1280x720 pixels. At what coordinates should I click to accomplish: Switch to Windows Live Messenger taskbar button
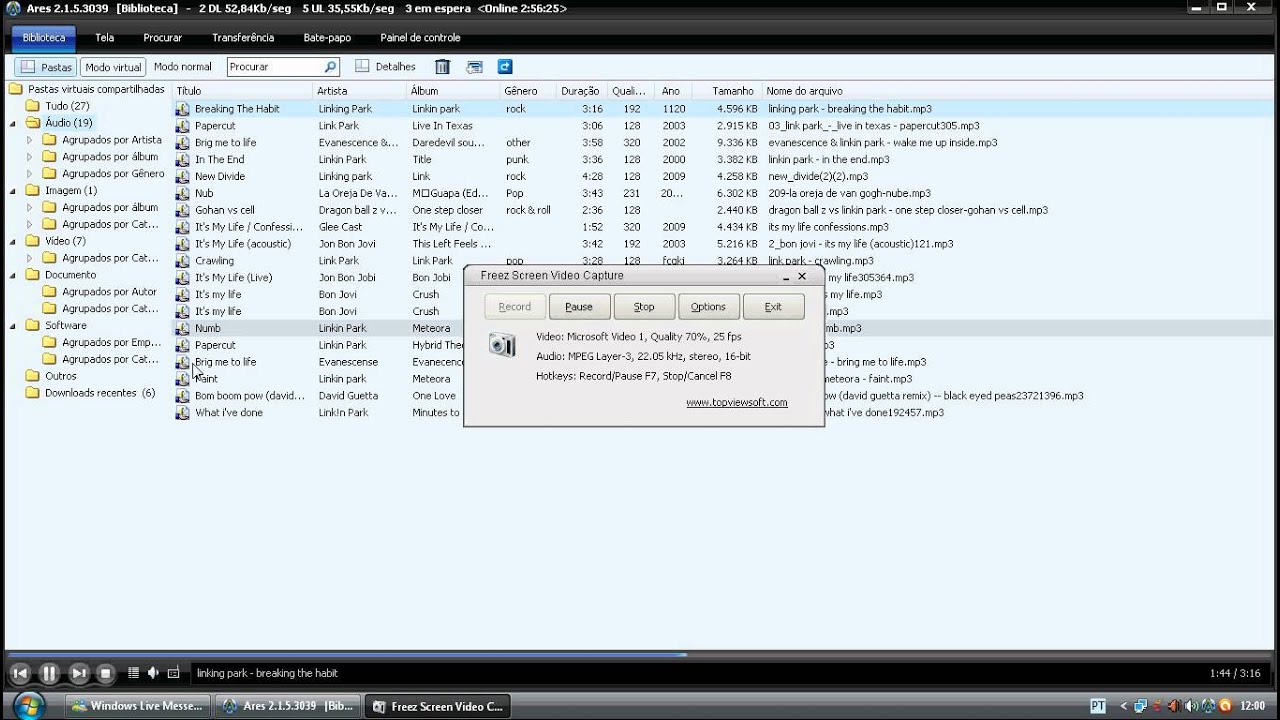point(138,706)
